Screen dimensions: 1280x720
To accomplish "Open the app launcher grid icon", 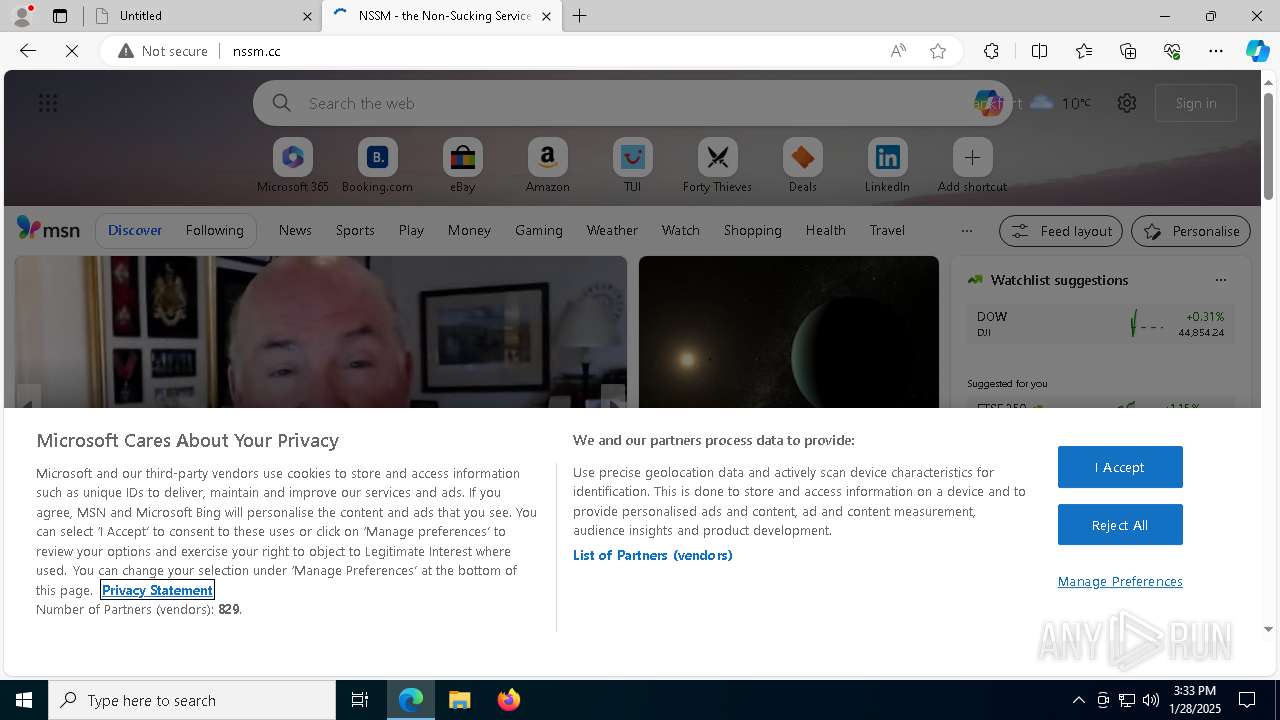I will click(48, 103).
